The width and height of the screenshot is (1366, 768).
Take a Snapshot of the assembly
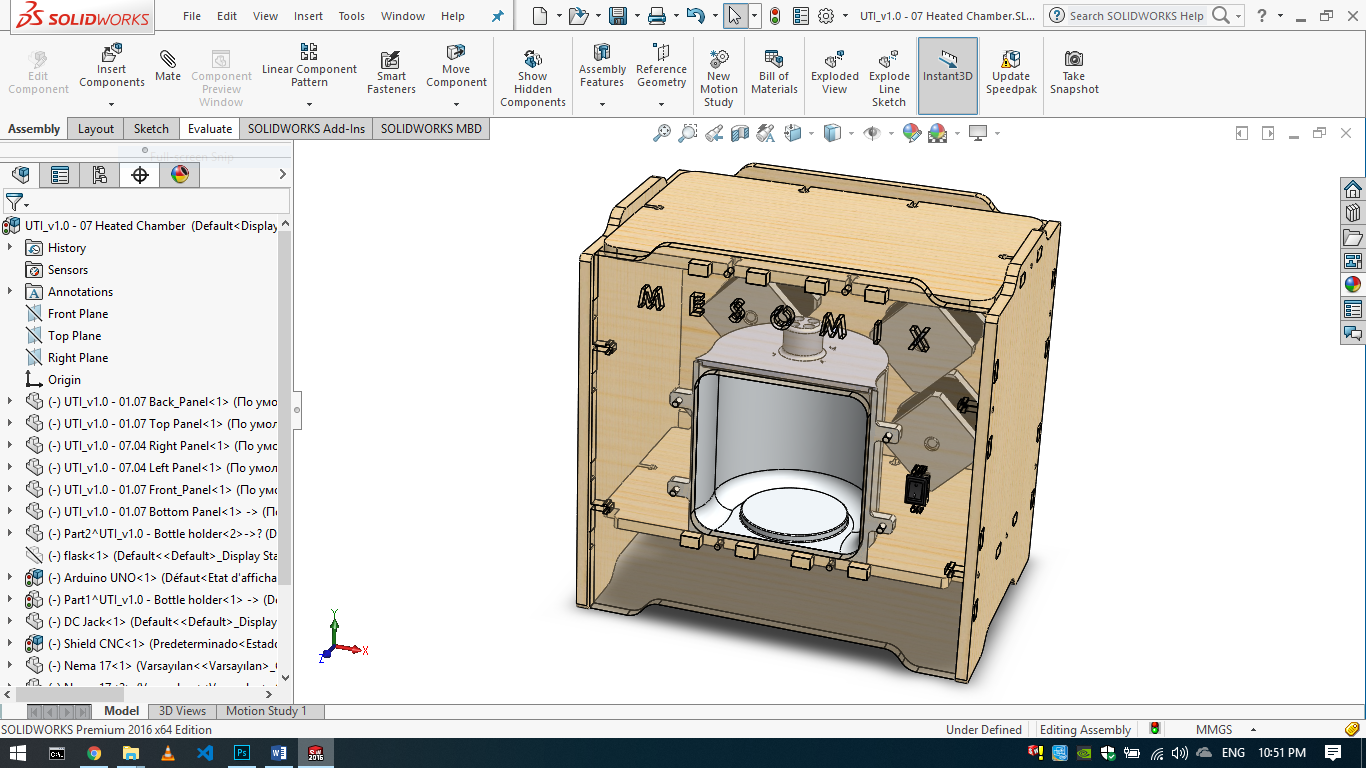tap(1074, 70)
